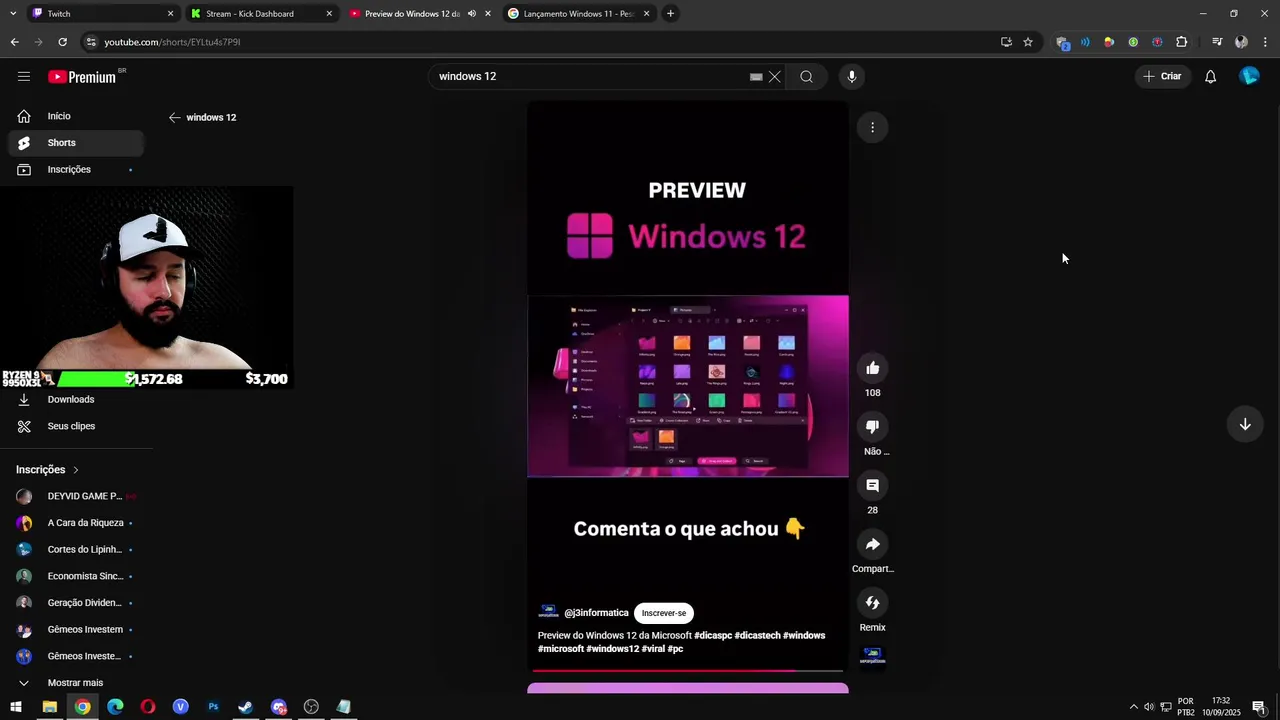Viewport: 1280px width, 720px height.
Task: Open Steam from the taskbar
Action: pos(245,707)
